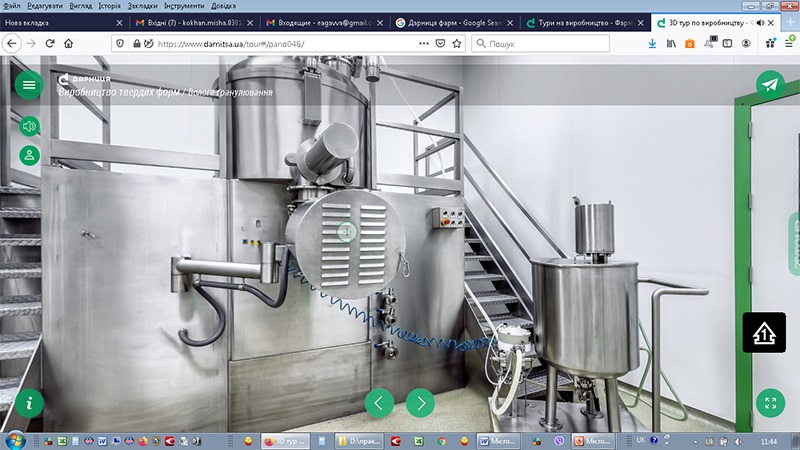Toggle fullscreen mode in tour
The width and height of the screenshot is (800, 450).
(770, 403)
